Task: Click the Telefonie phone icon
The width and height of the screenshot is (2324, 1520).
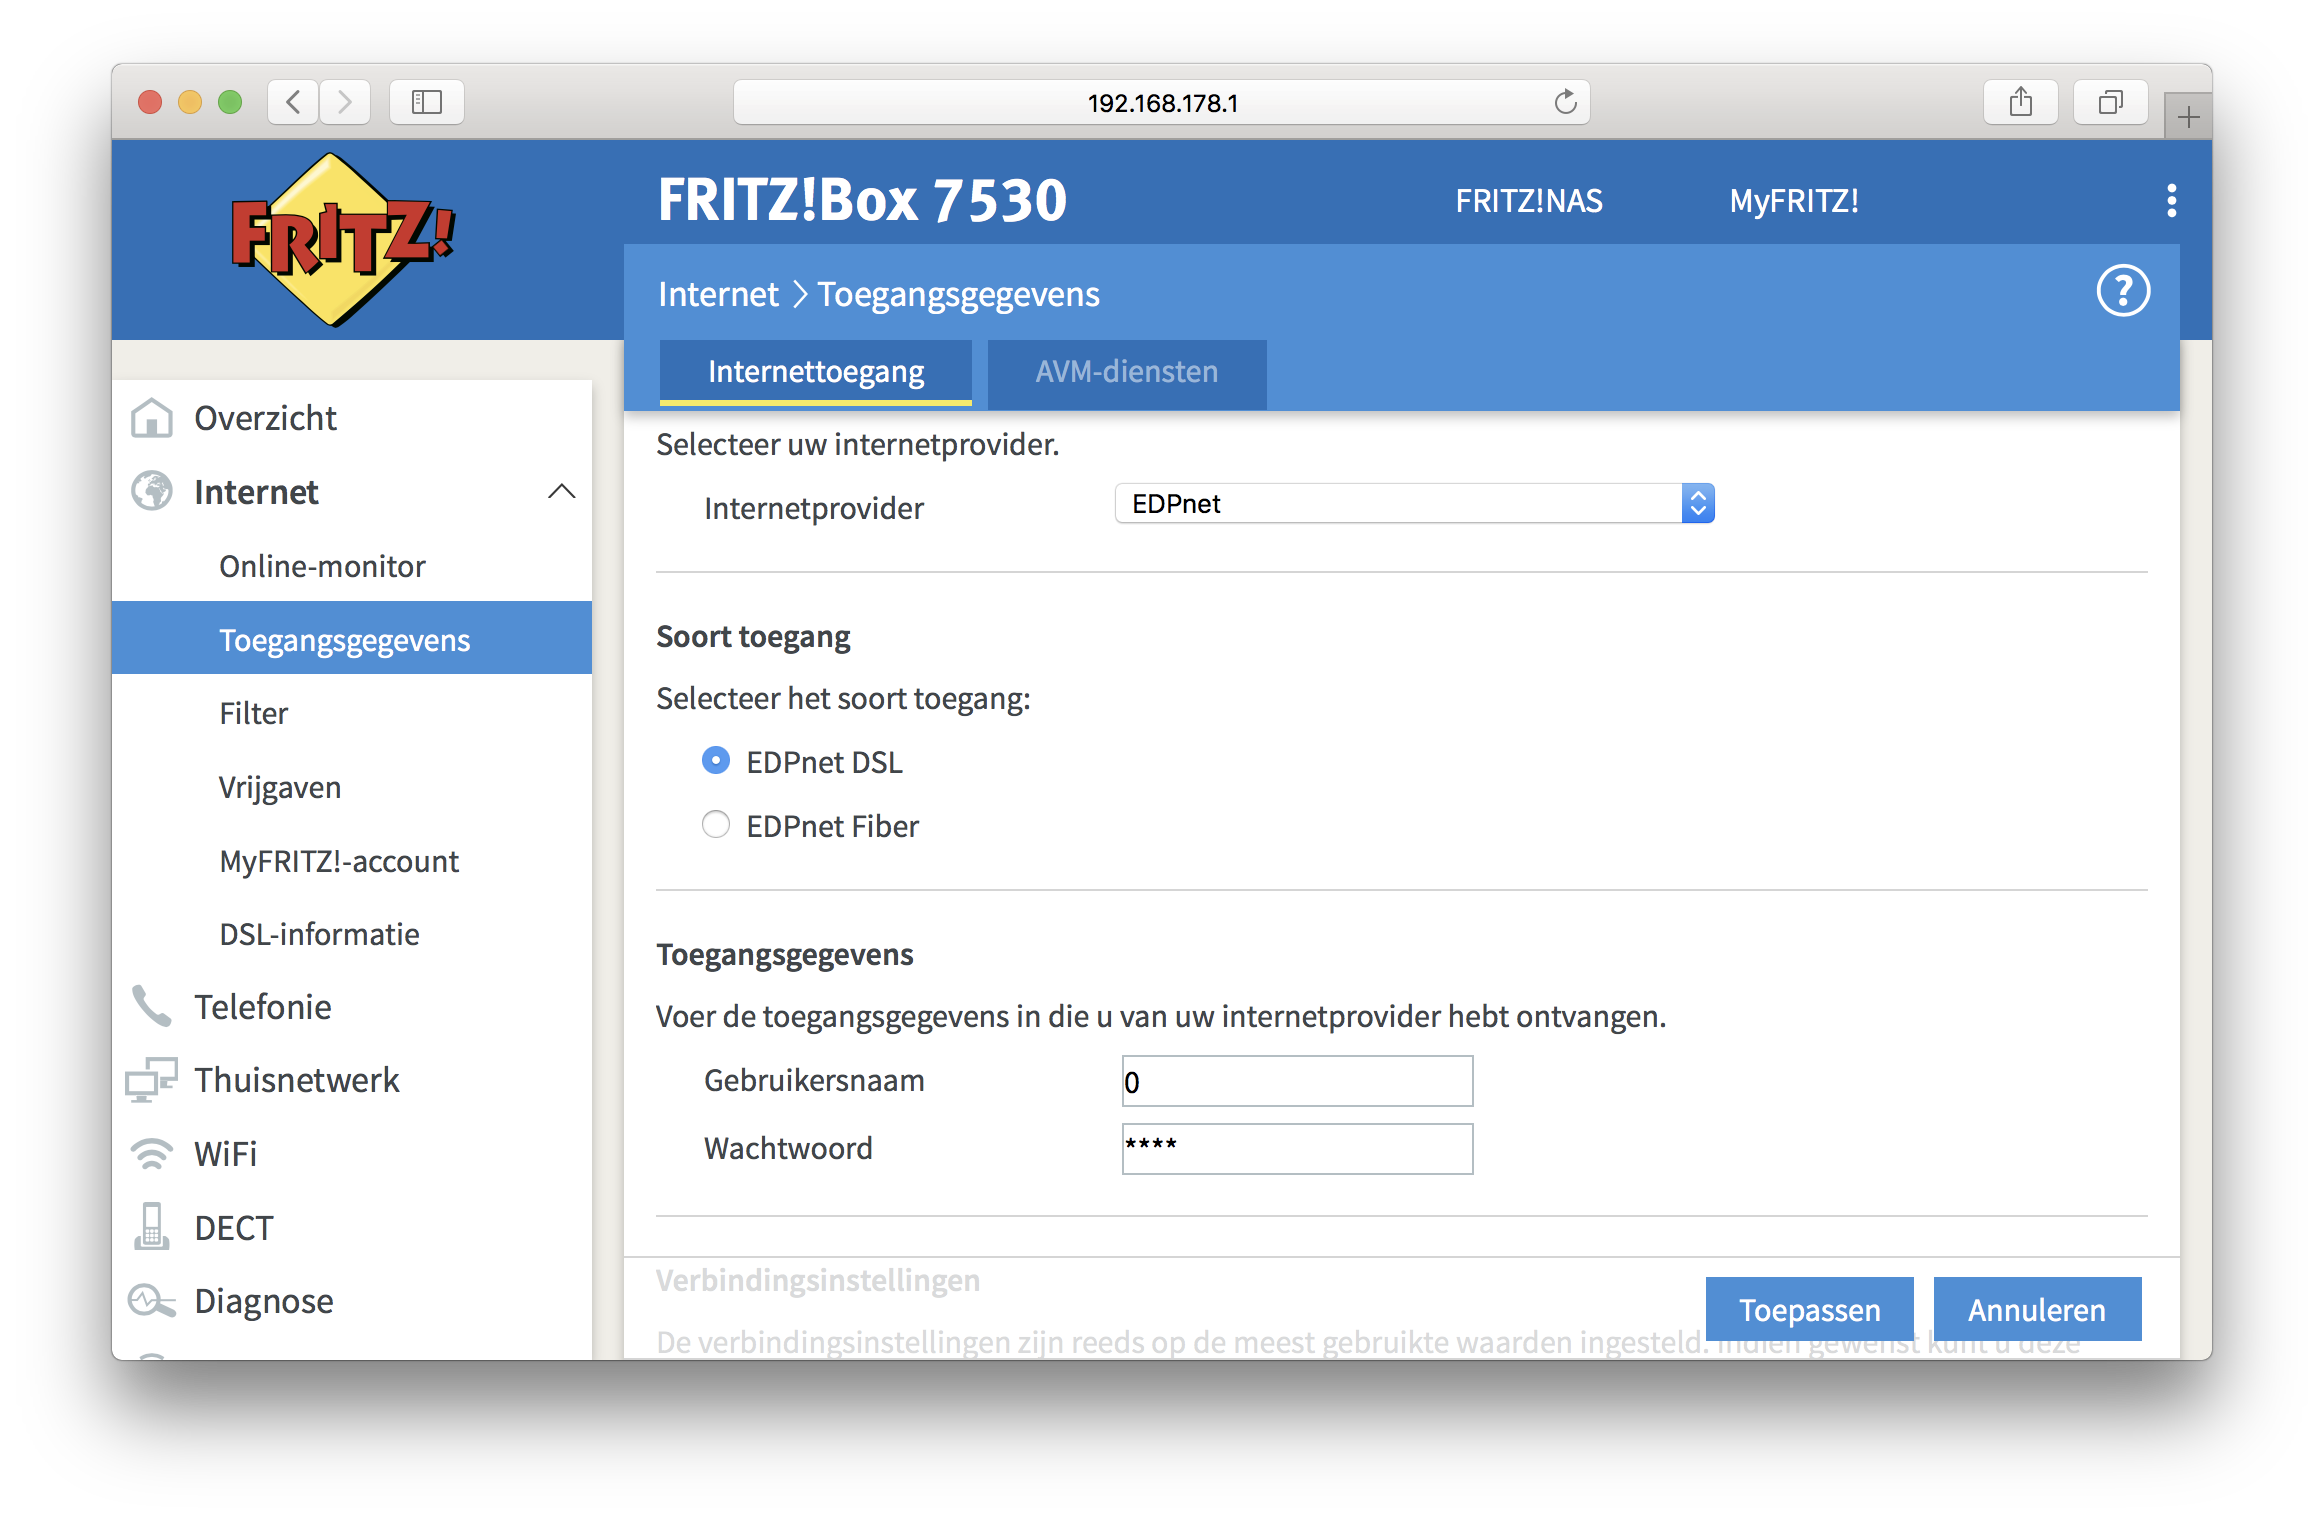Action: tap(152, 1006)
